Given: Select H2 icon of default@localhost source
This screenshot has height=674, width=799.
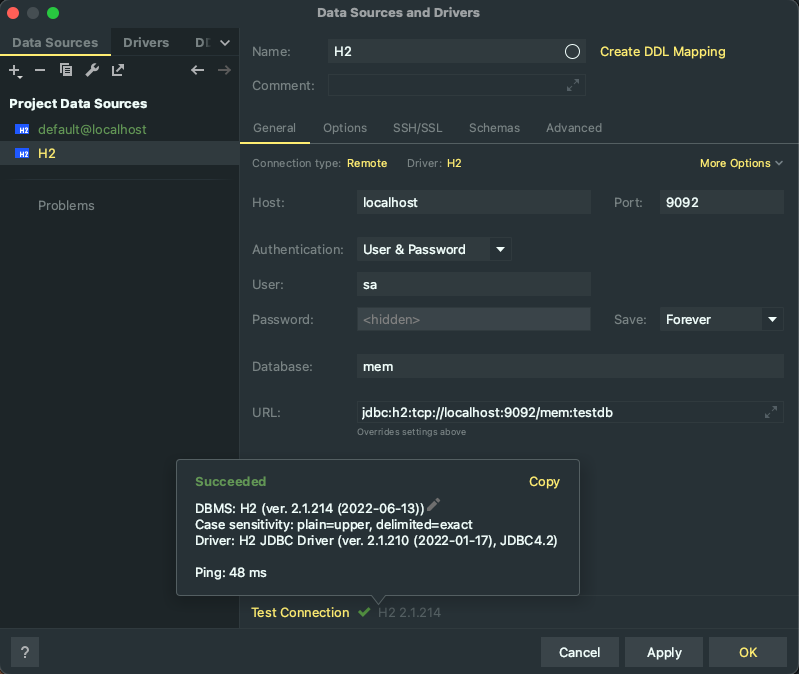Looking at the screenshot, I should [x=22, y=130].
